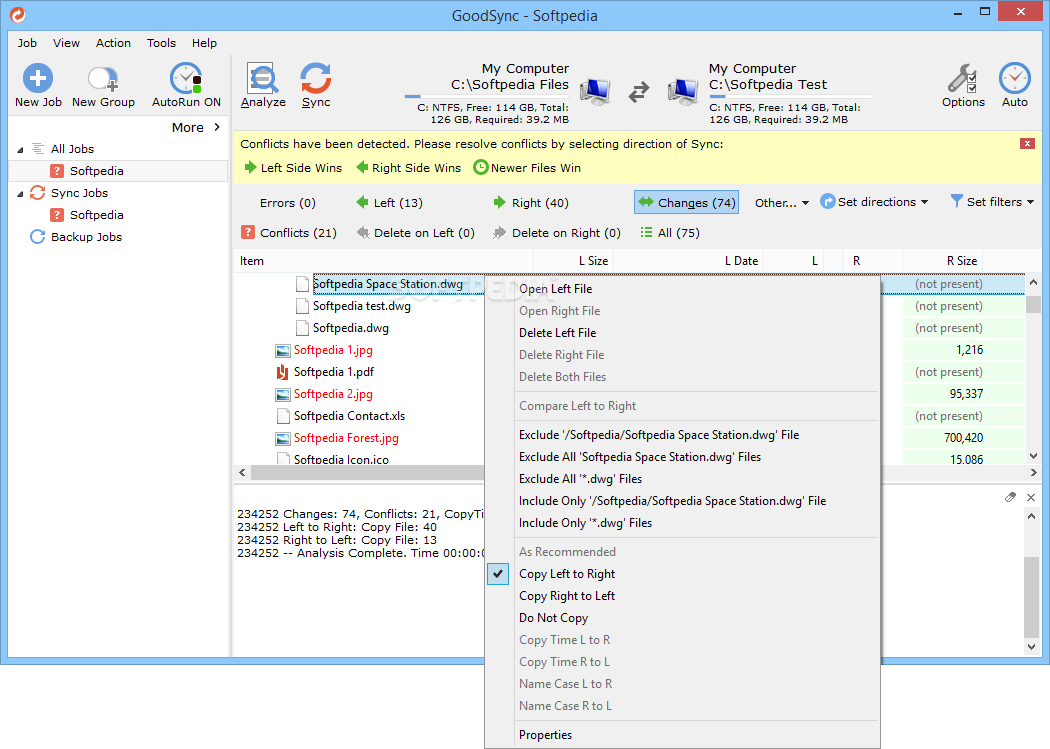1050x749 pixels.
Task: Open the View menu
Action: pyautogui.click(x=66, y=43)
